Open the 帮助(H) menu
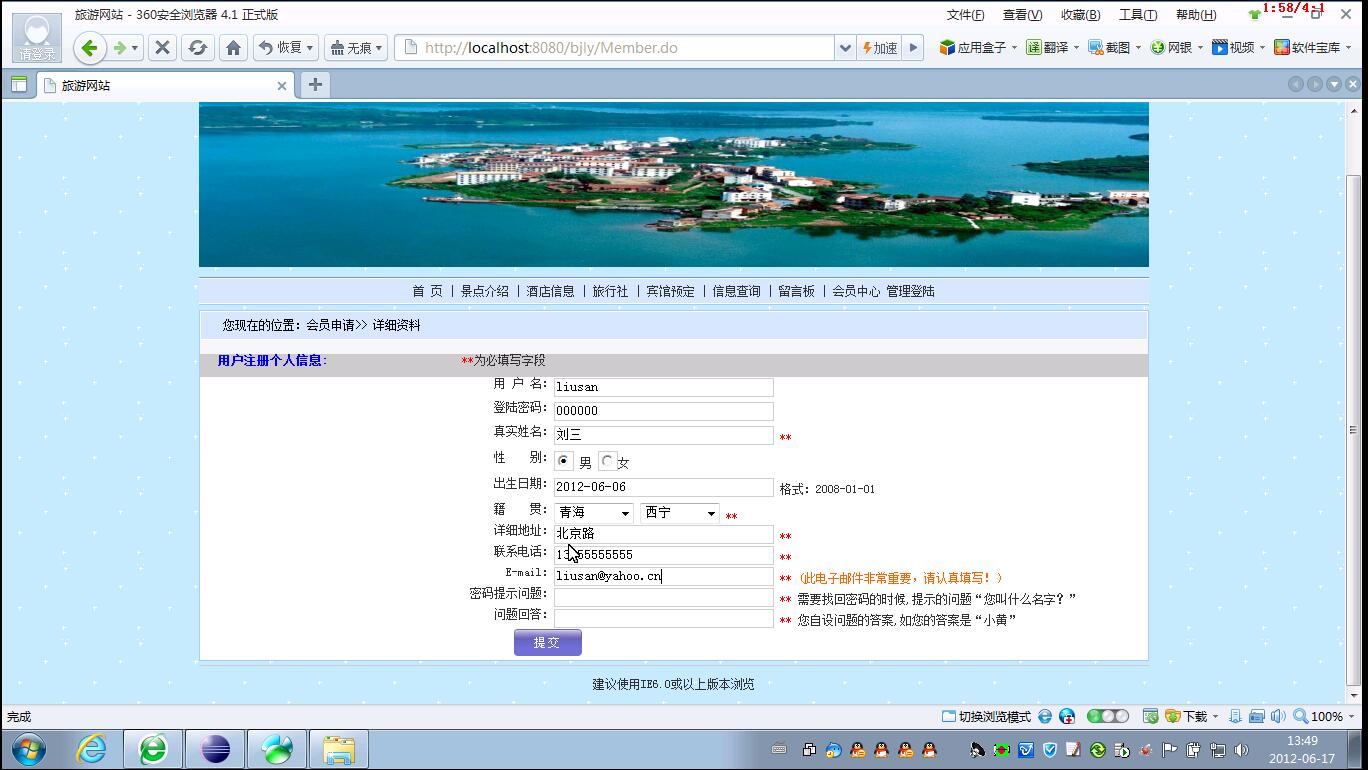 [1196, 15]
